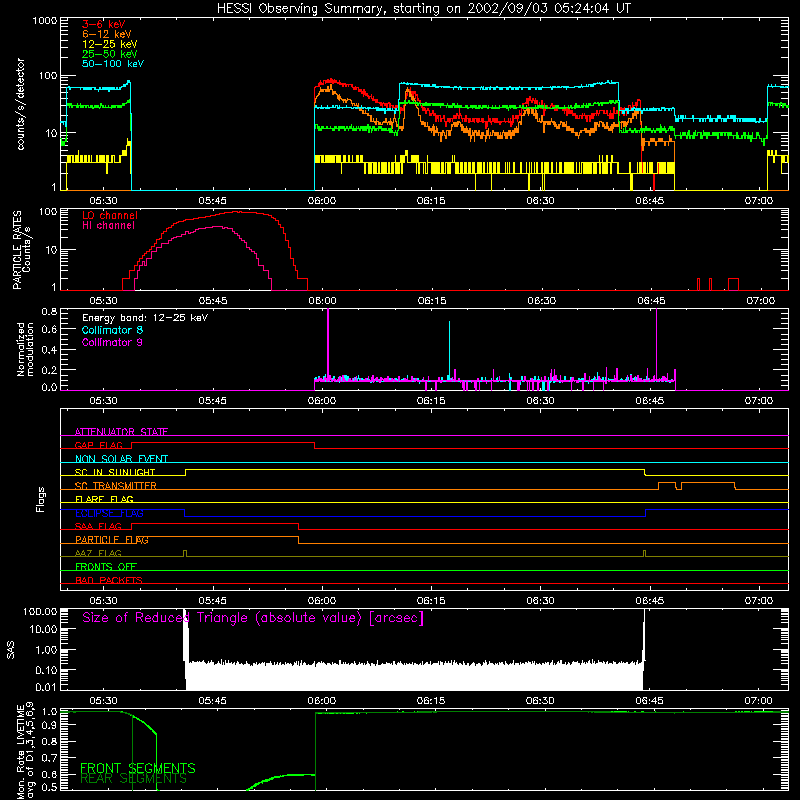Click the ECLIPSE FLAG label
800x800 pixels.
click(109, 513)
